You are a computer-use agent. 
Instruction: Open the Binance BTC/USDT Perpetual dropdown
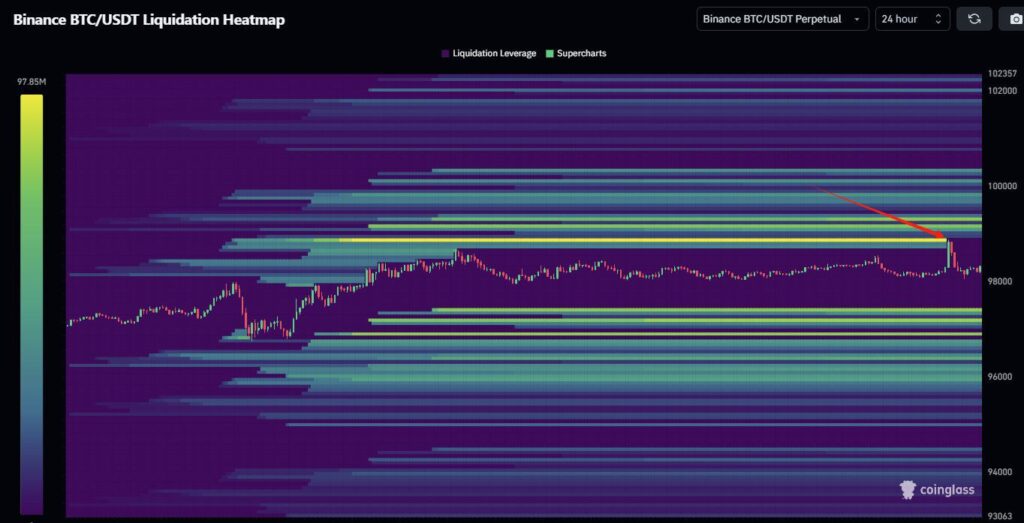coord(782,19)
